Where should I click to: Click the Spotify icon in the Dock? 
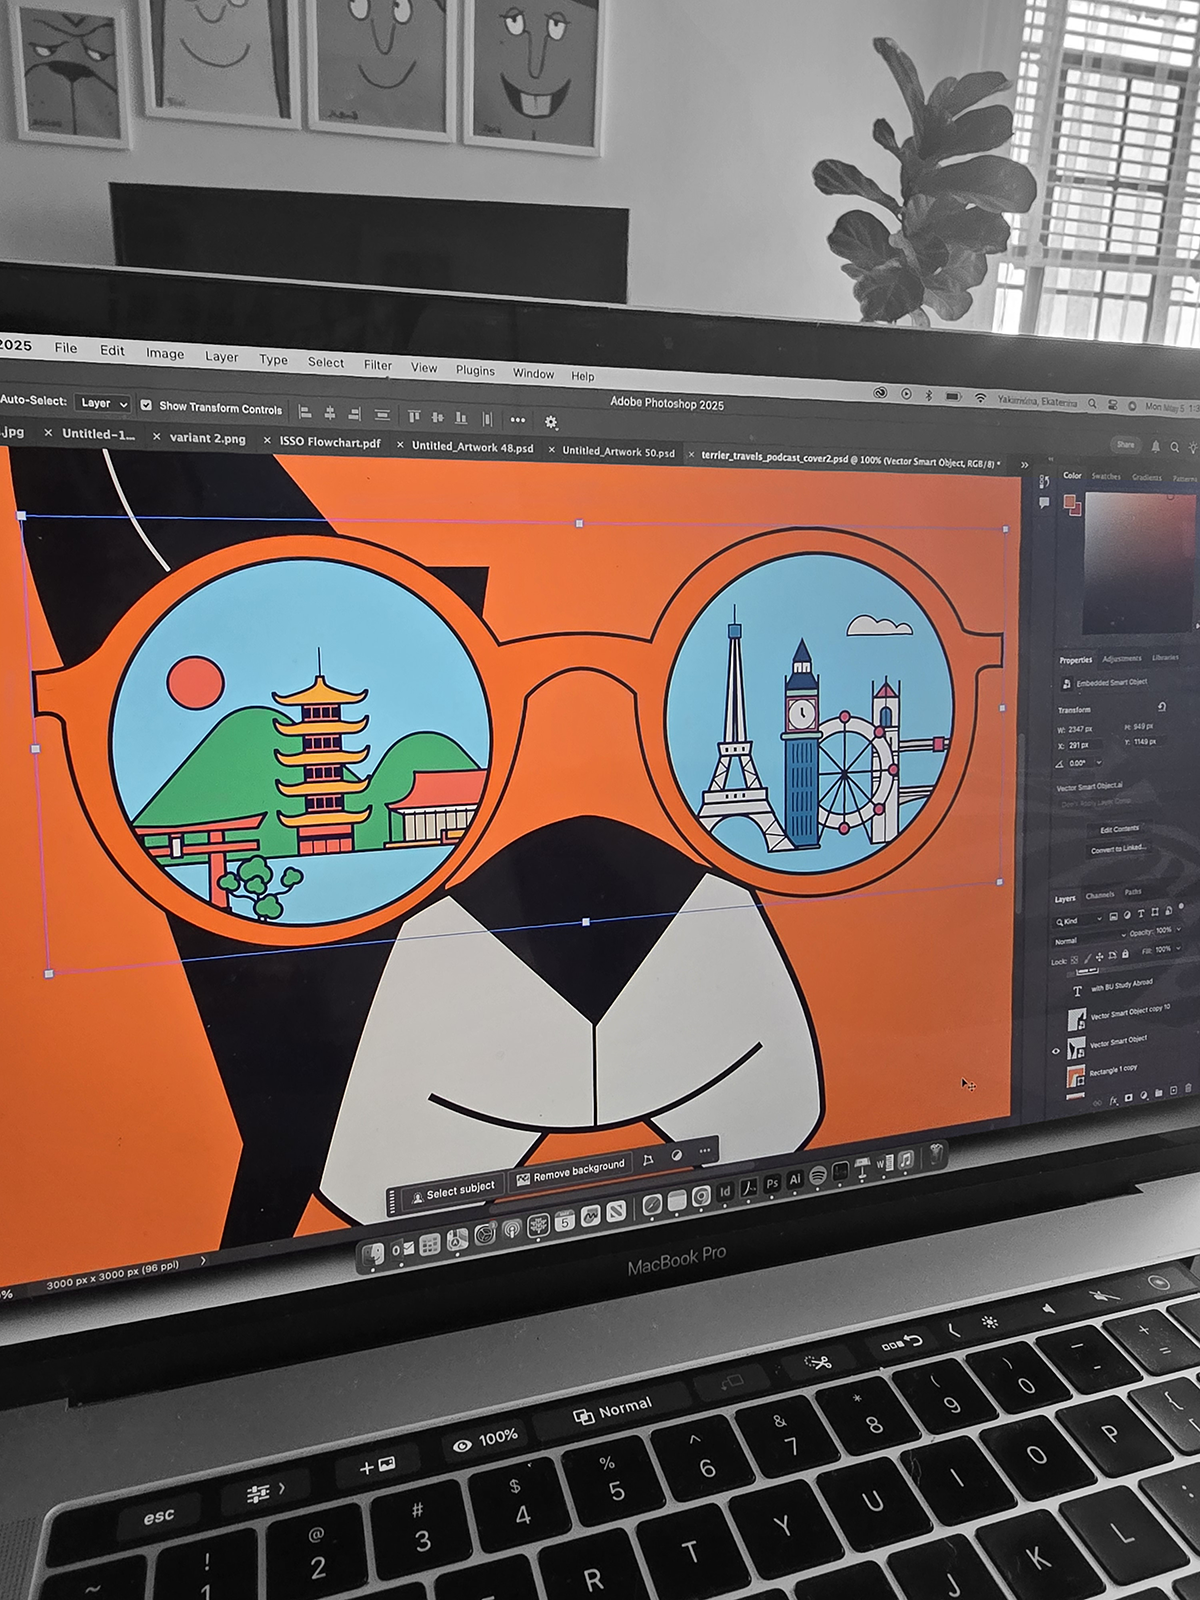[817, 1175]
